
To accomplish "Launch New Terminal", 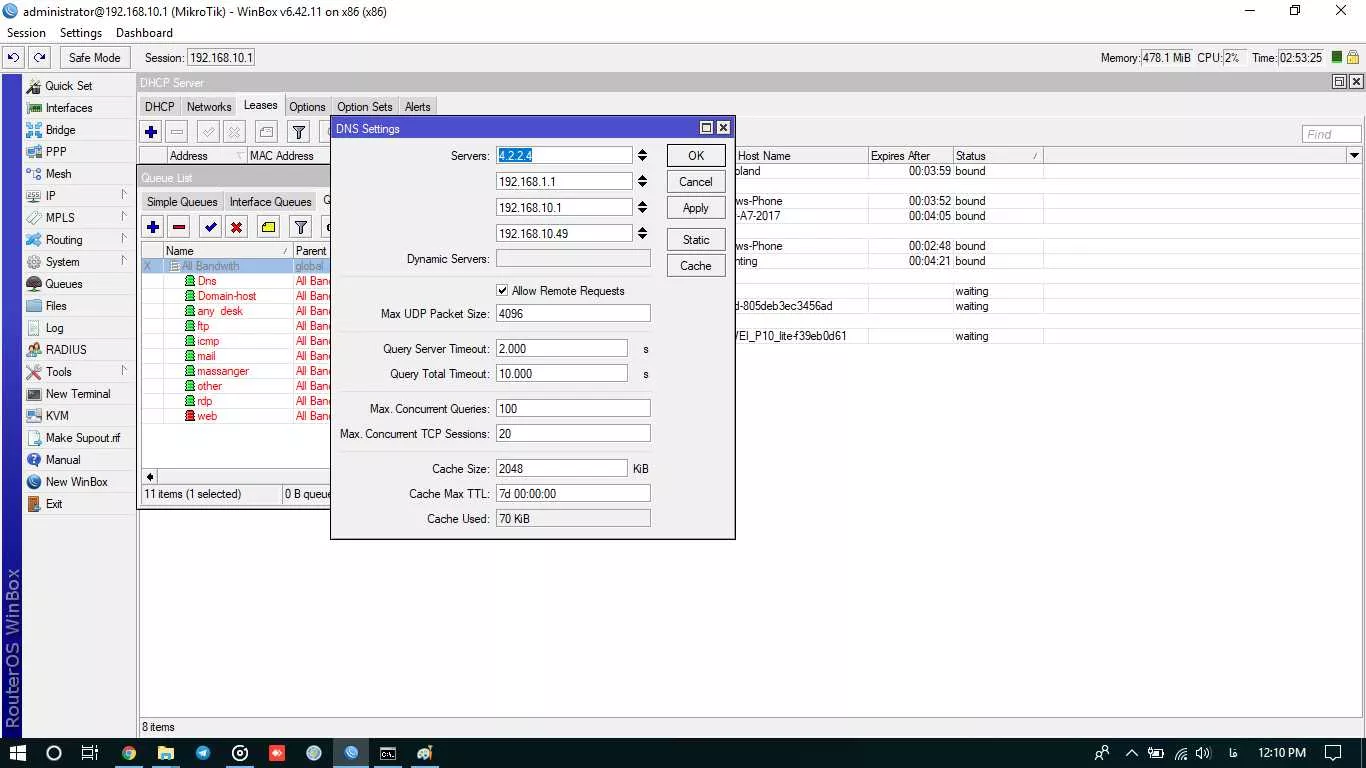I will (77, 394).
